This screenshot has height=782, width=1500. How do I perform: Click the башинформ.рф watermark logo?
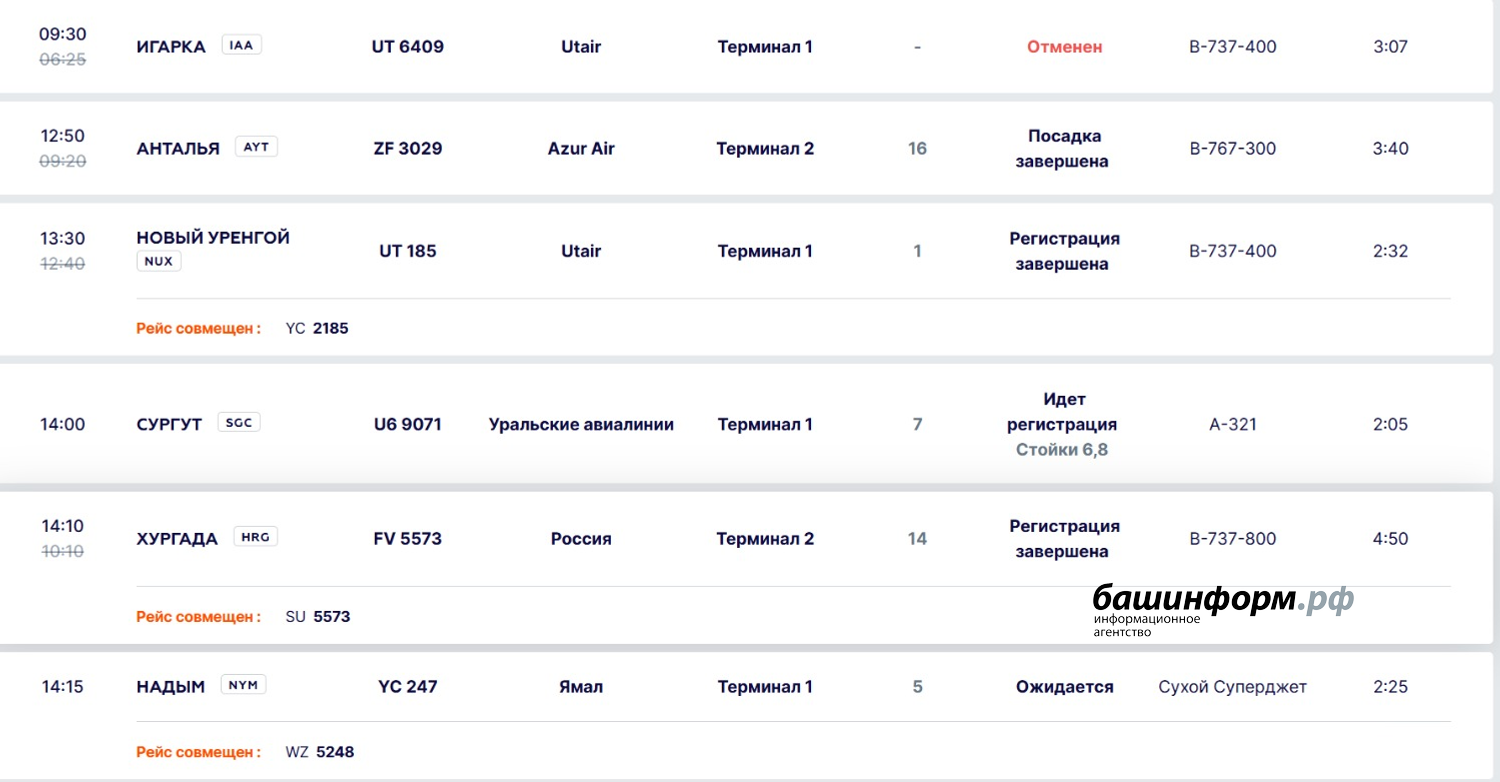pos(1222,606)
